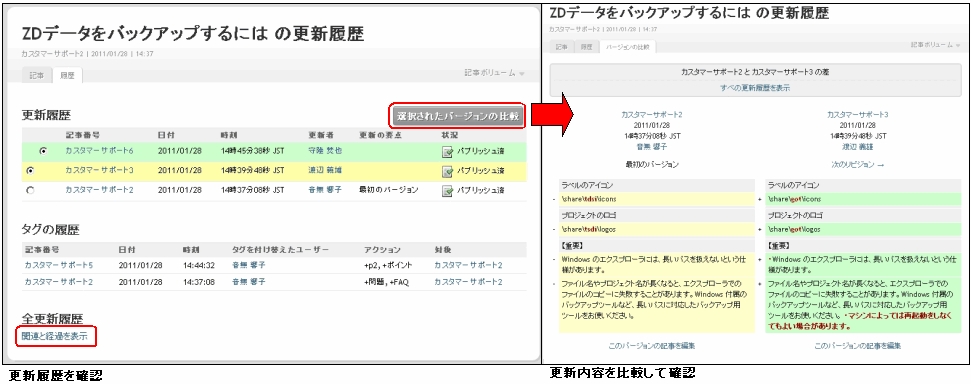971x384 pixels.
Task: Open カスタマーサポート2 article number in +FAQ row
Action: 59,282
